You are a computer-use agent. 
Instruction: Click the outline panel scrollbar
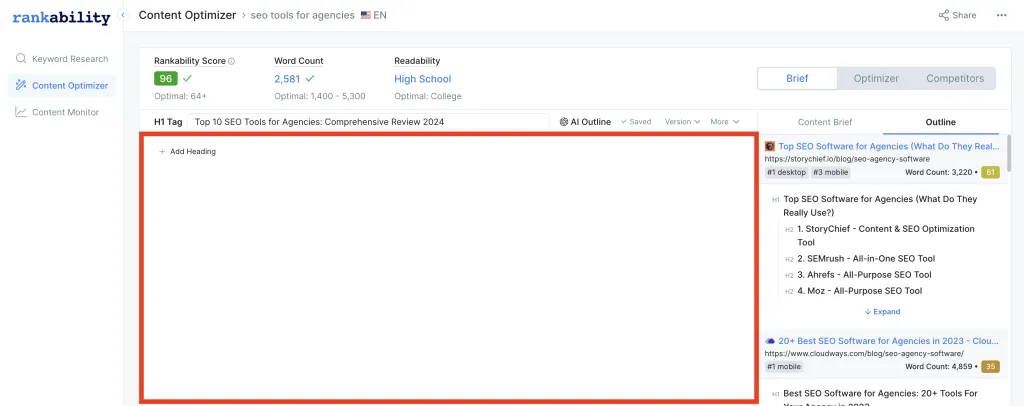click(x=1009, y=151)
